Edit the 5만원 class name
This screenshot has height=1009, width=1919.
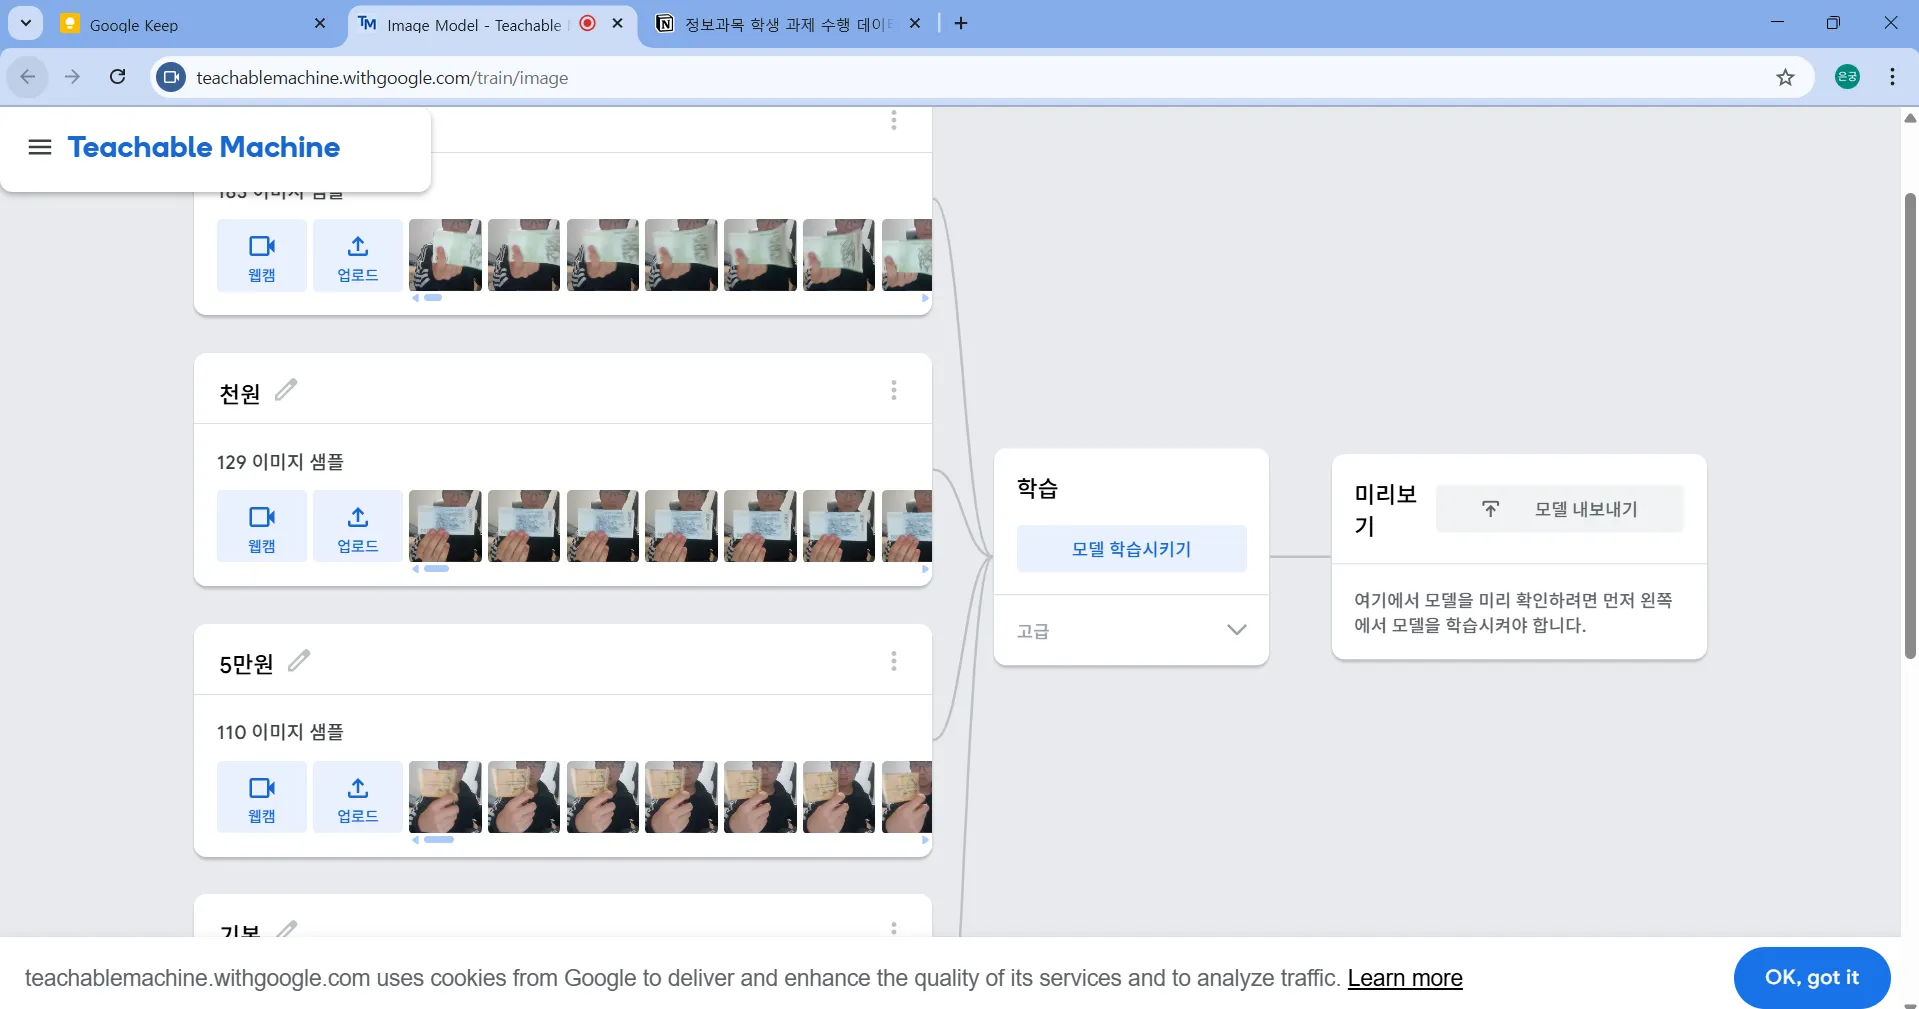pos(299,661)
